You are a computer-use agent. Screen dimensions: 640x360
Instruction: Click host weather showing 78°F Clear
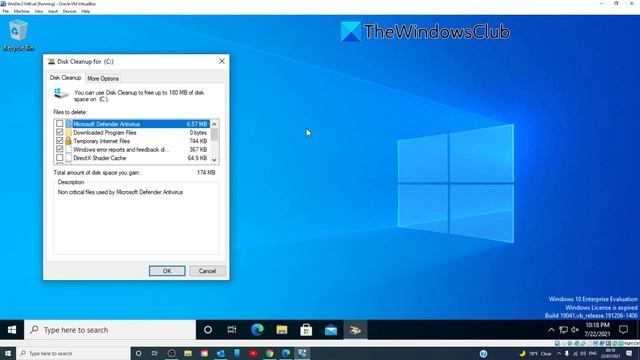(536, 353)
